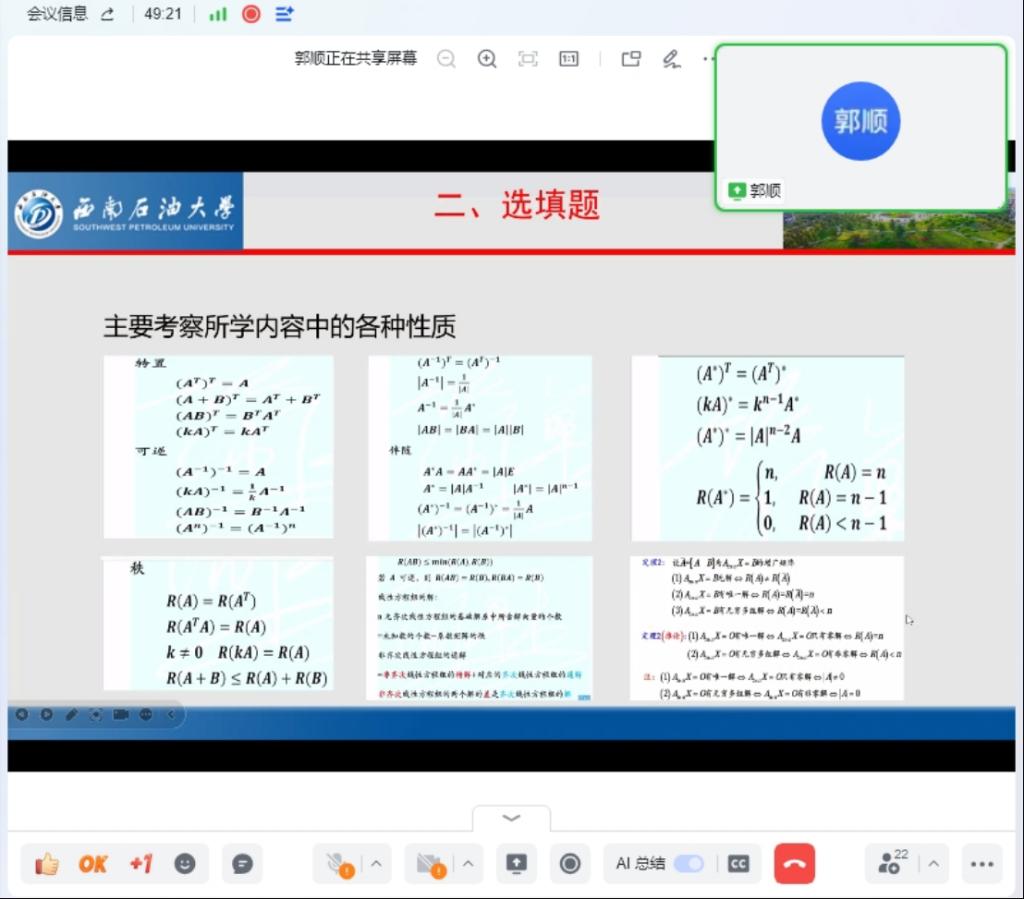Click 主要考察所学内容中的各种性质 text
This screenshot has height=899, width=1024.
[x=280, y=326]
